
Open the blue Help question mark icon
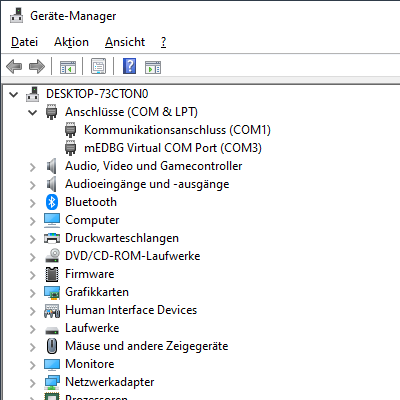(x=130, y=66)
